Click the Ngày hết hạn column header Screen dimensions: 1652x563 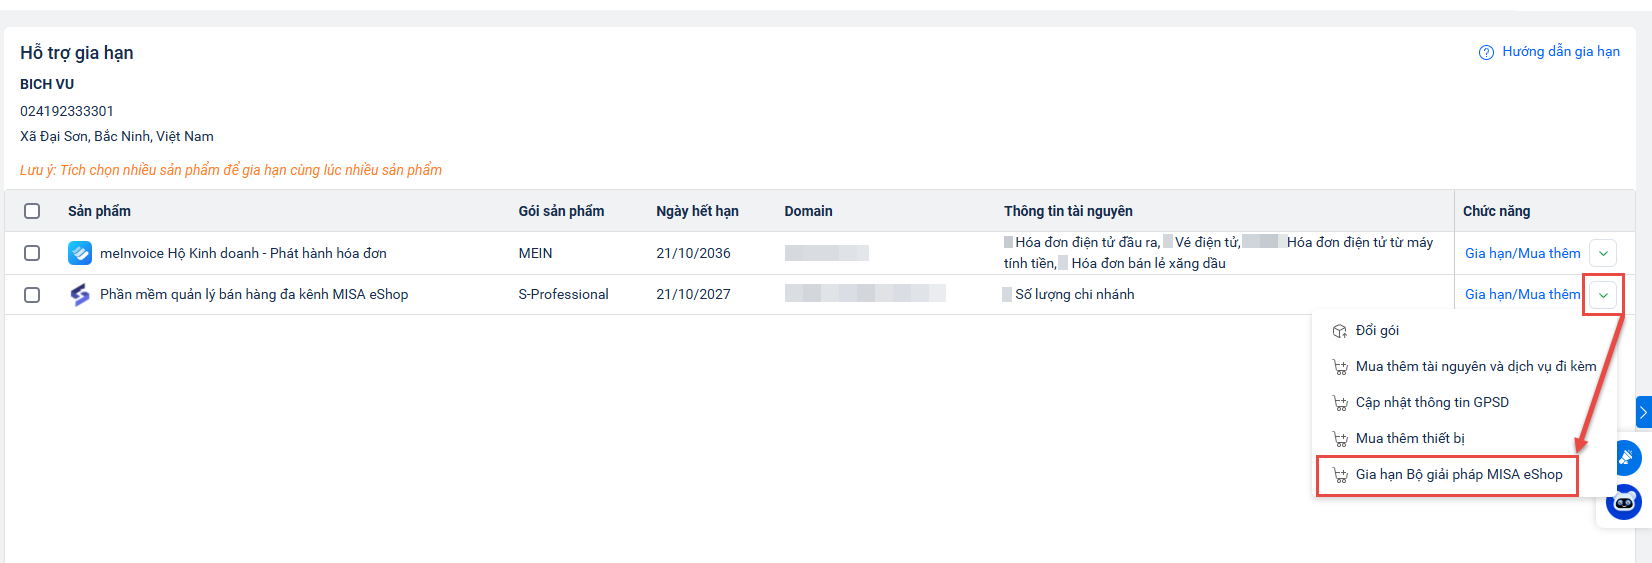click(x=697, y=211)
